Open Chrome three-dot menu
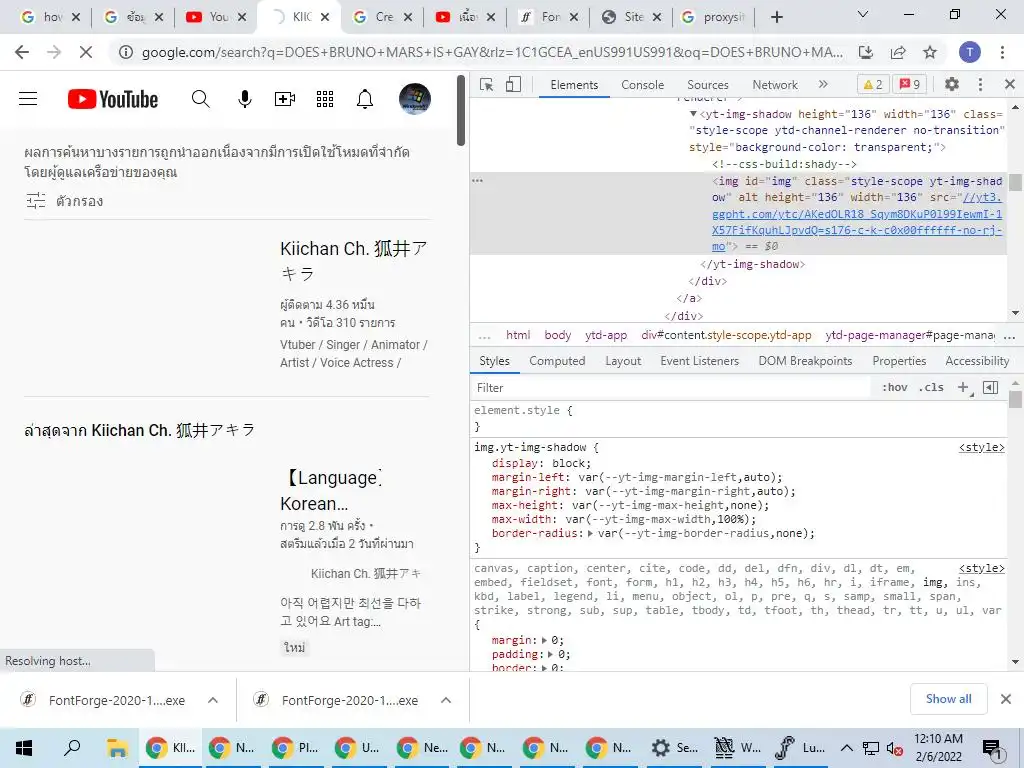This screenshot has width=1024, height=768. click(x=1002, y=52)
